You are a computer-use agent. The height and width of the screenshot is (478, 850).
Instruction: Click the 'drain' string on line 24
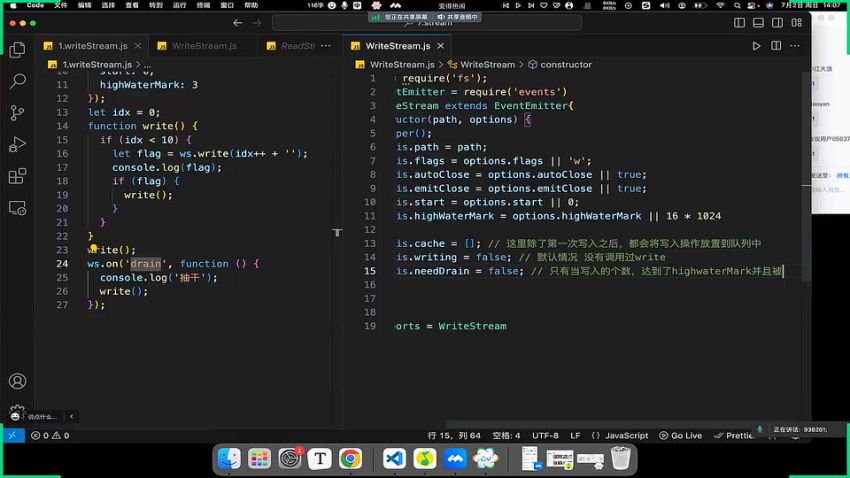click(x=145, y=263)
